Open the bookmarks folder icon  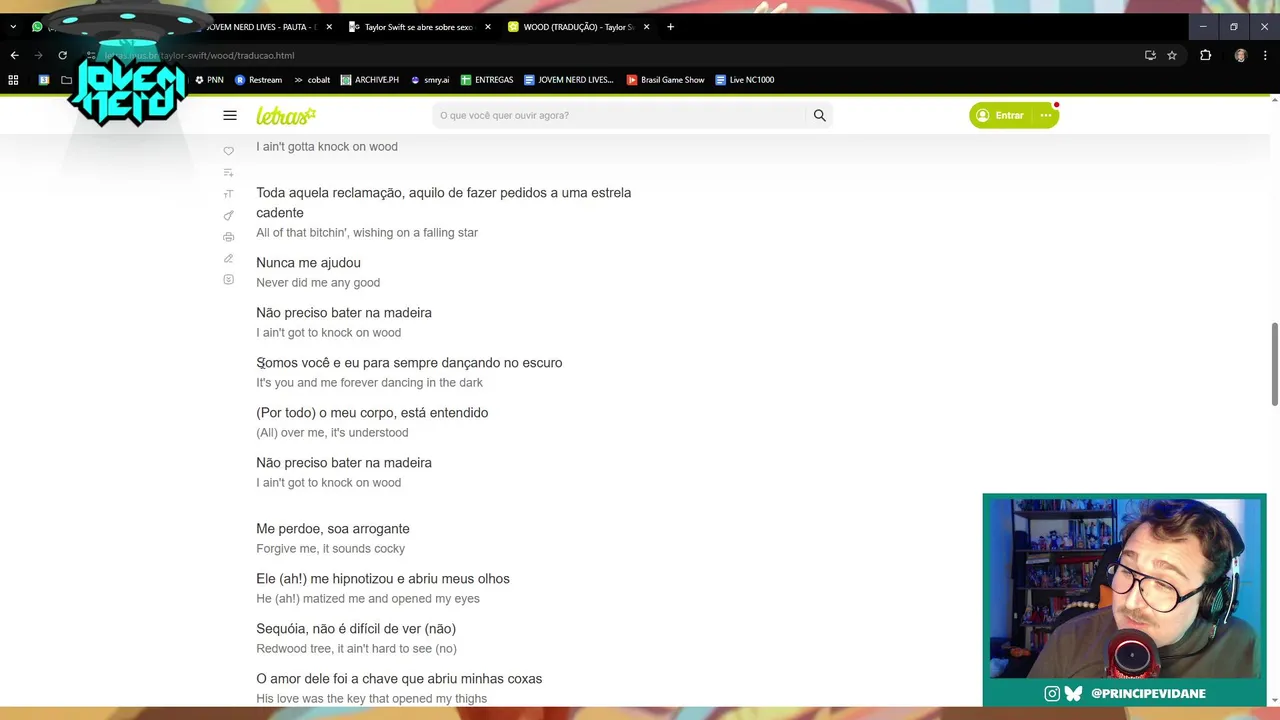(66, 80)
